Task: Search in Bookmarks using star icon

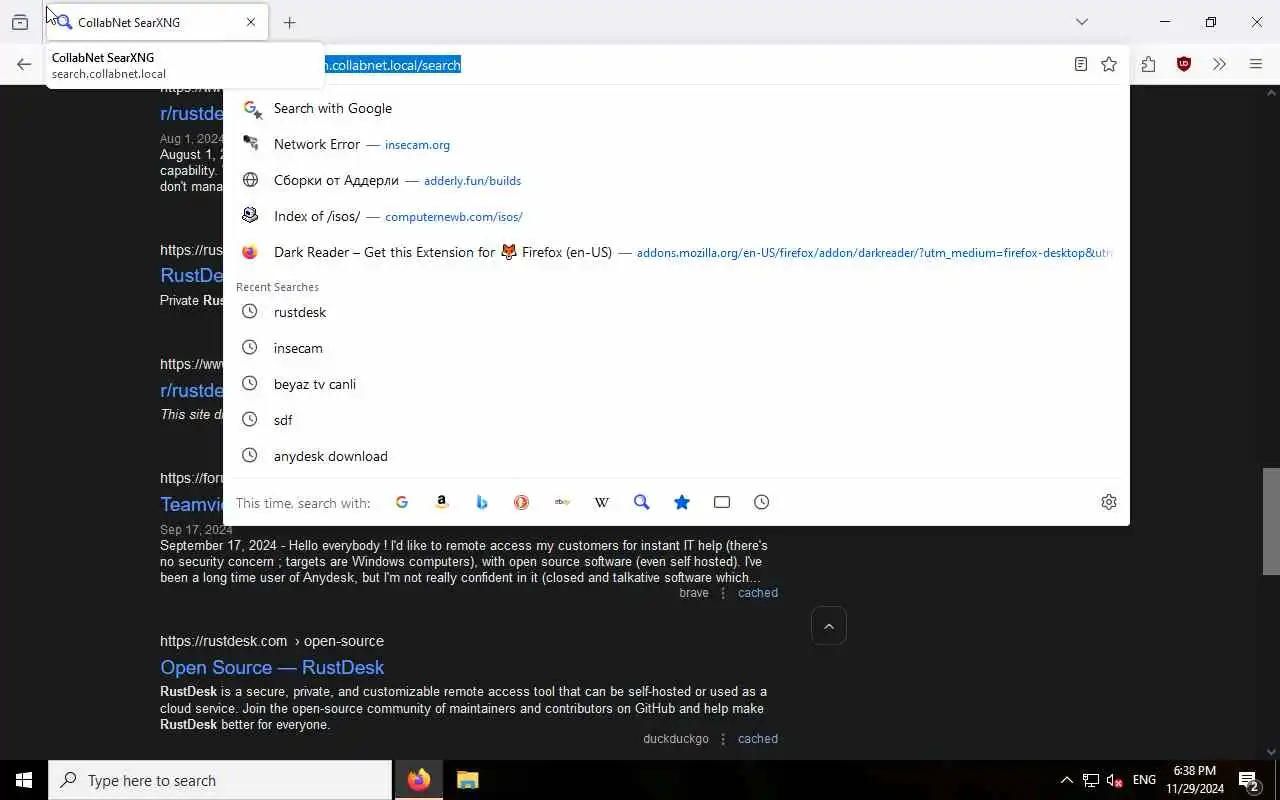Action: tap(682, 503)
